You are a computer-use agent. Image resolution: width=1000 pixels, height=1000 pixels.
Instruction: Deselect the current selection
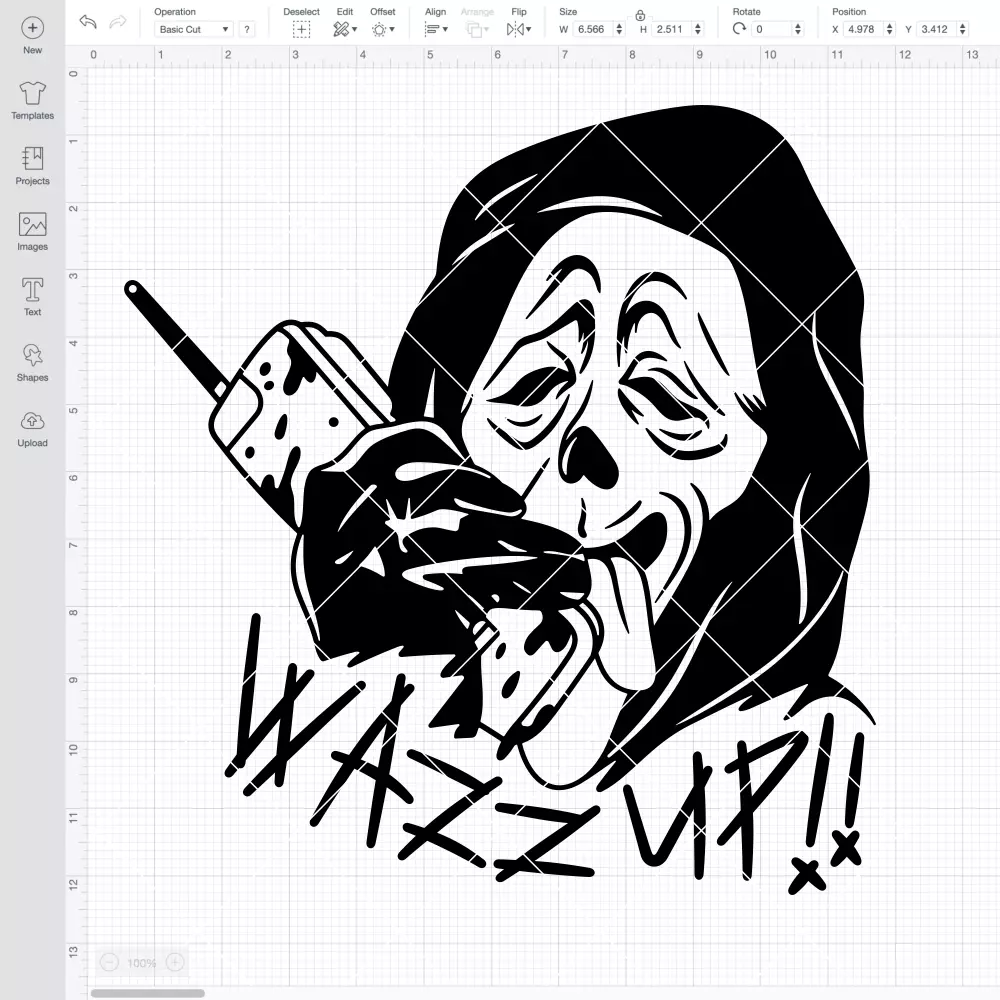(x=301, y=29)
